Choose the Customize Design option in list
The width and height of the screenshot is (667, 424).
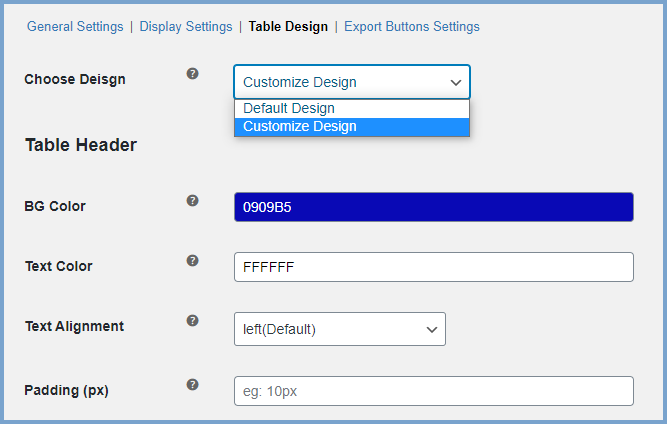(x=352, y=127)
